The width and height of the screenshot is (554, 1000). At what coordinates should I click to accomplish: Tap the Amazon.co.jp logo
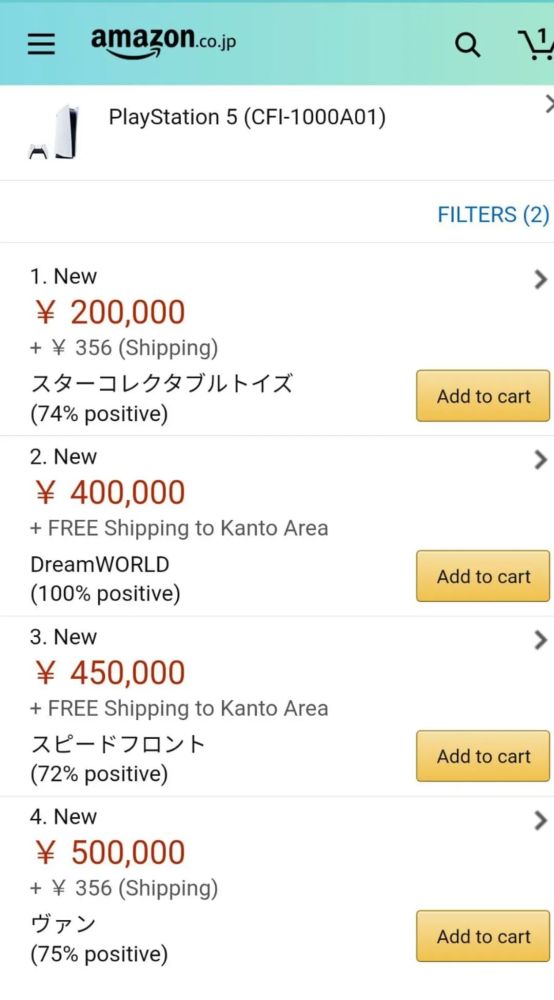pos(163,43)
